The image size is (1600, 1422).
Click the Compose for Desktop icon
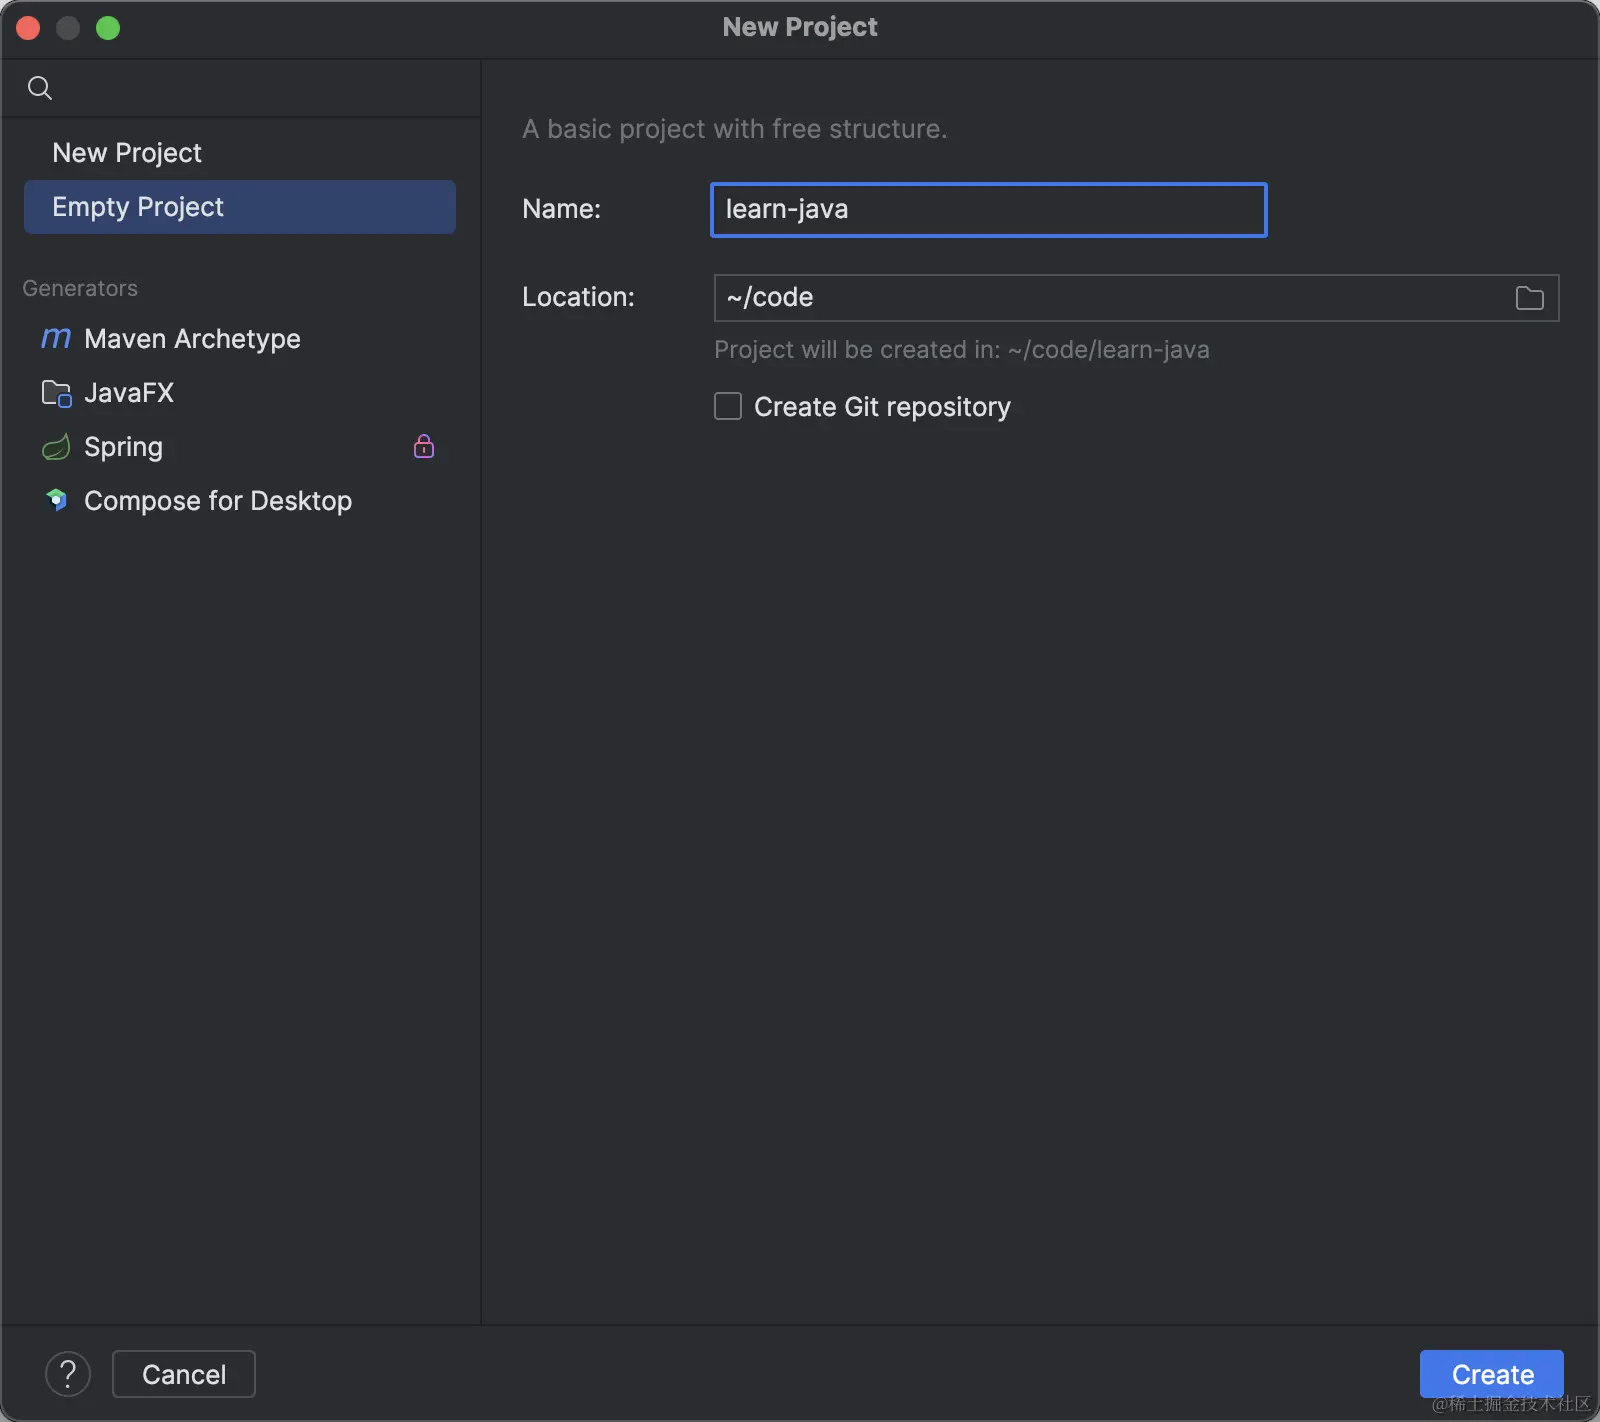point(56,500)
